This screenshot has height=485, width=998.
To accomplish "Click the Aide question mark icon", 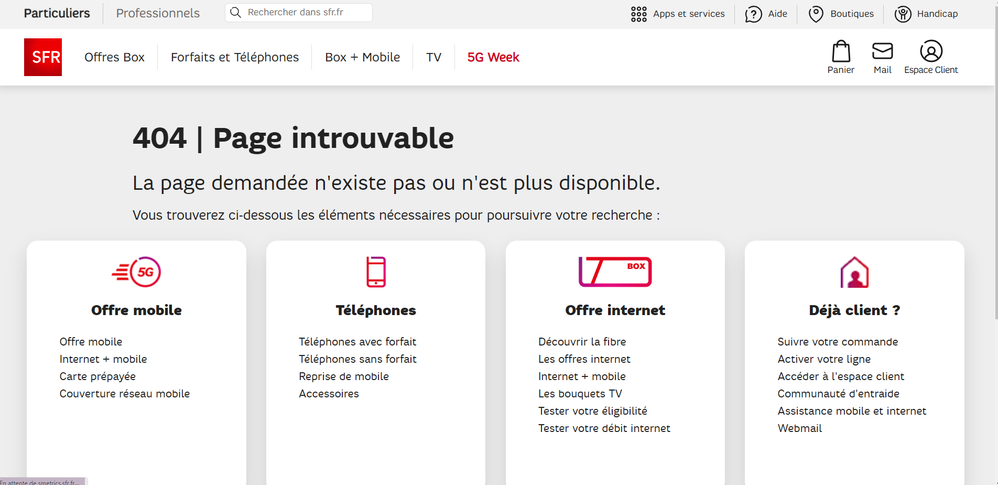I will coord(754,14).
